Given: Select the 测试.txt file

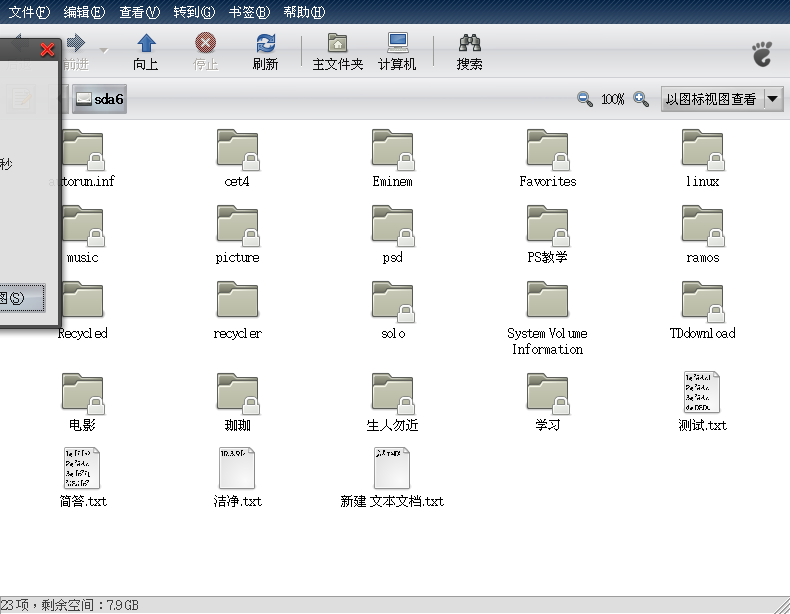Looking at the screenshot, I should [702, 402].
